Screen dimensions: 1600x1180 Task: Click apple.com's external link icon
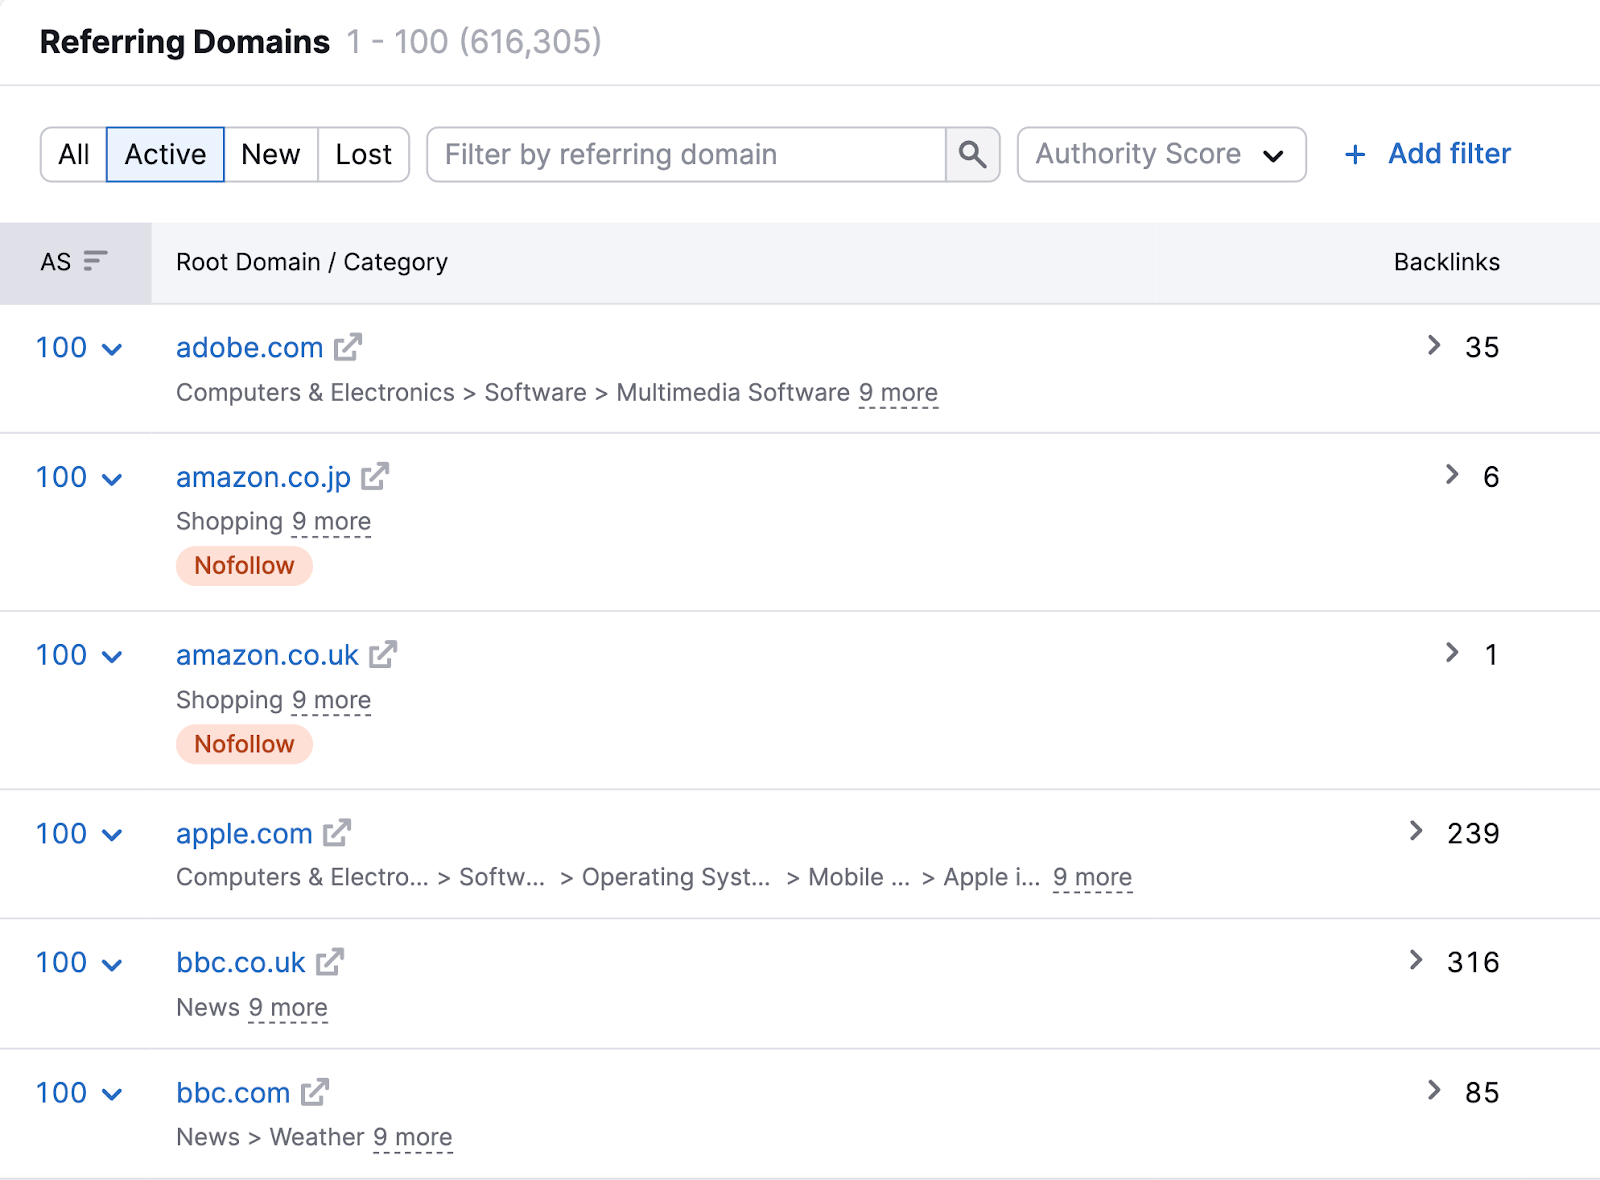[x=337, y=832]
